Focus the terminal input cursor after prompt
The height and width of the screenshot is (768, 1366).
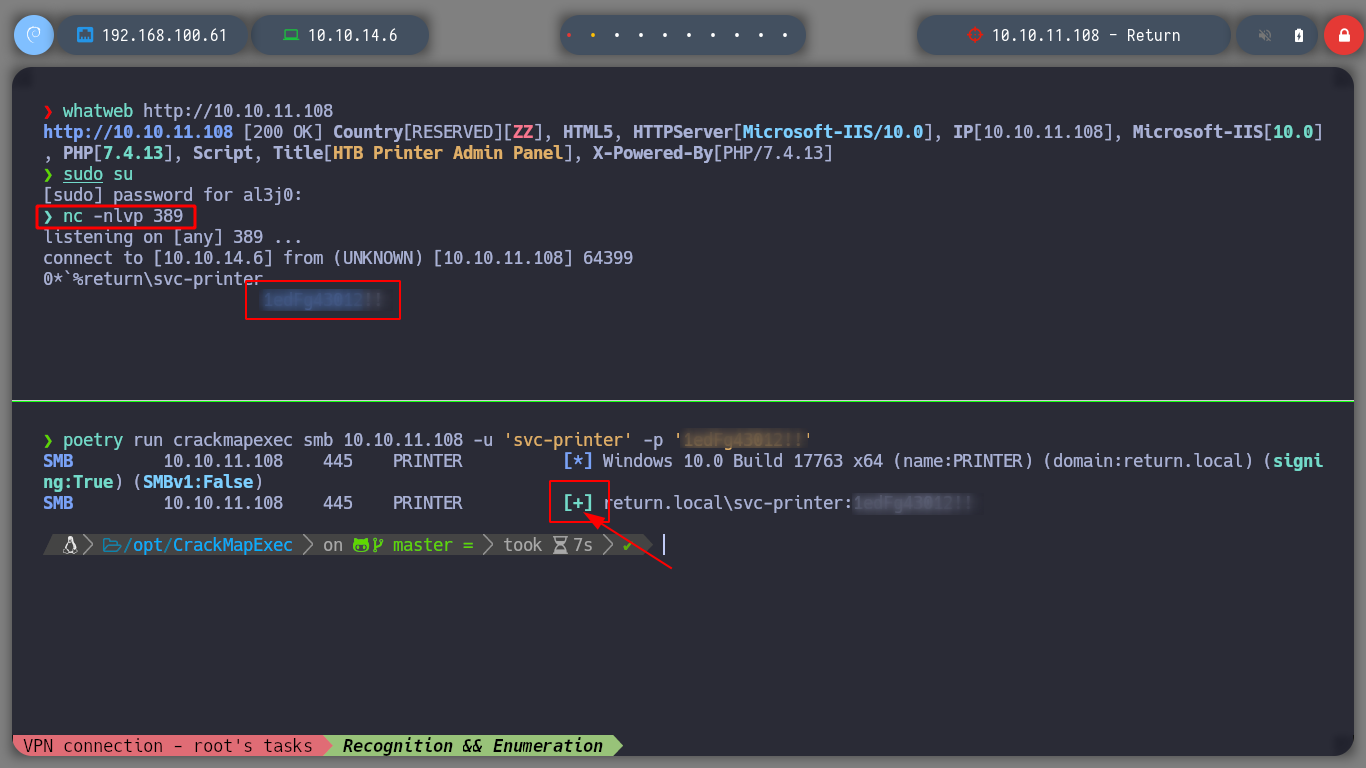(663, 544)
